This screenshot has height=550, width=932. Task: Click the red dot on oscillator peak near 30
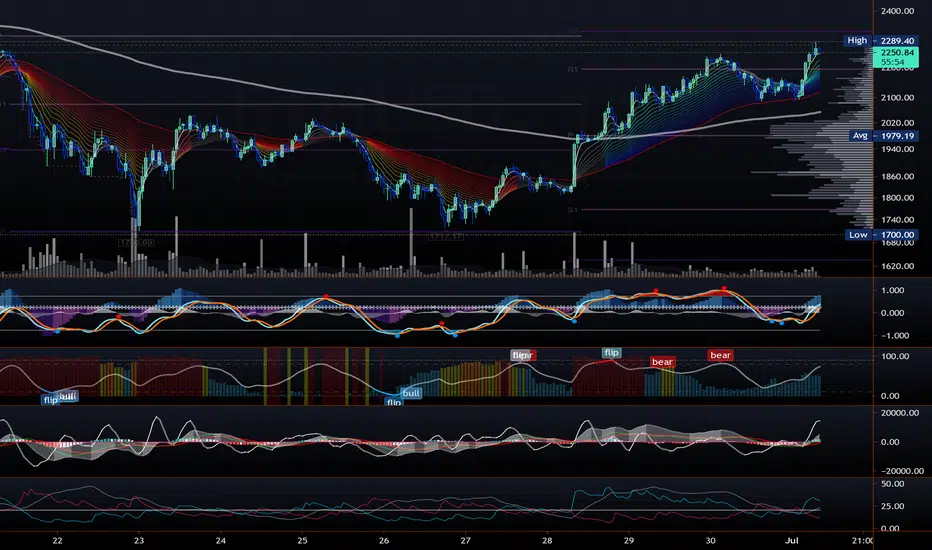pyautogui.click(x=724, y=288)
